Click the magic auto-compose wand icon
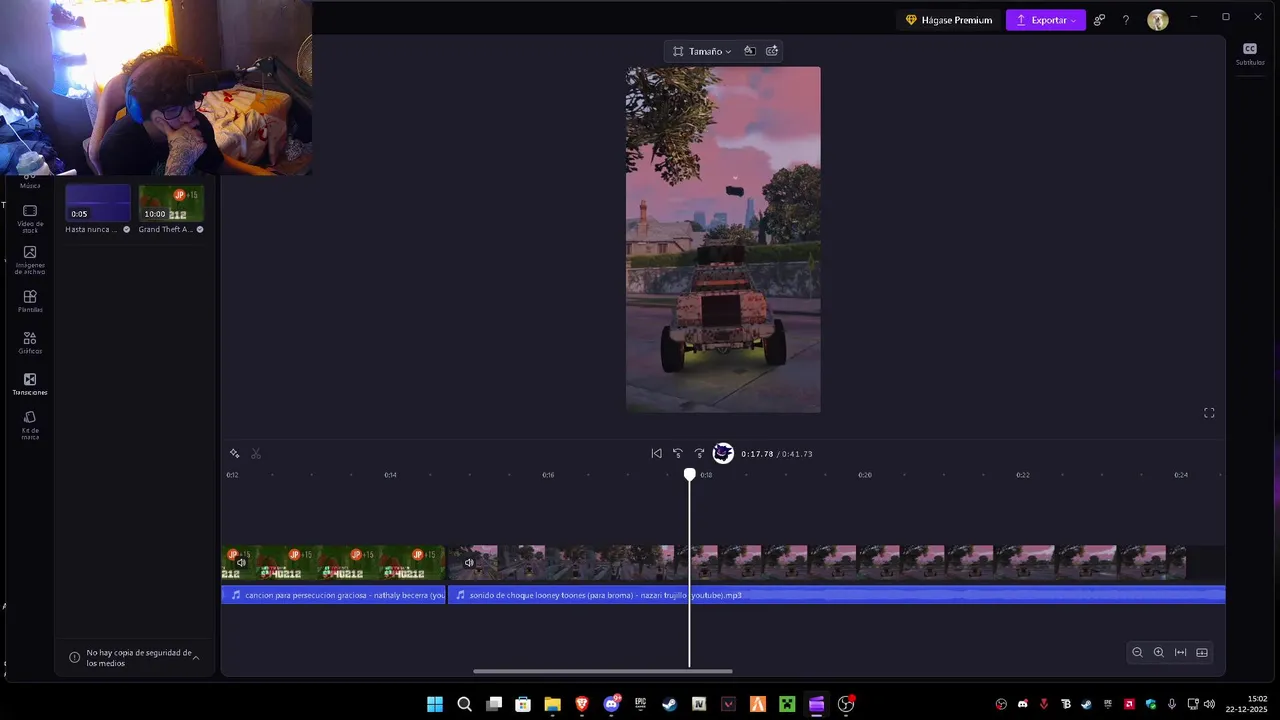The image size is (1280, 720). [234, 454]
